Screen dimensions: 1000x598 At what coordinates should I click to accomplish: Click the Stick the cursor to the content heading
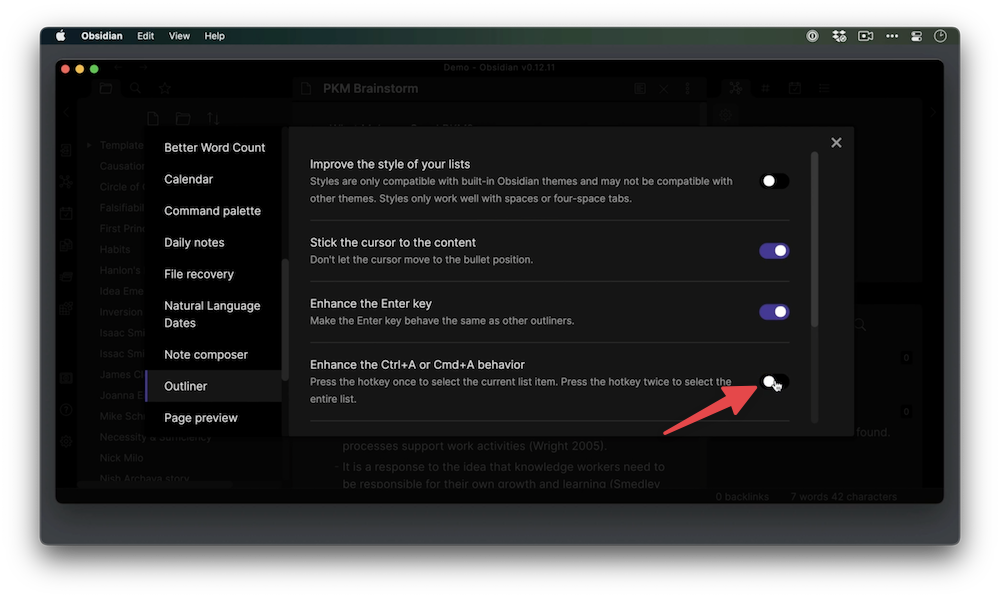pos(393,242)
